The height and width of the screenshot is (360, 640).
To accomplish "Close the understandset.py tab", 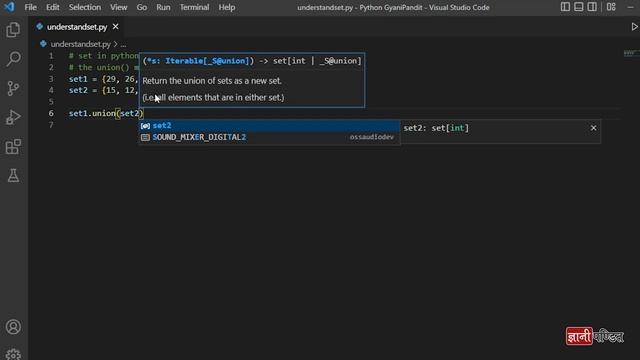I will (116, 27).
